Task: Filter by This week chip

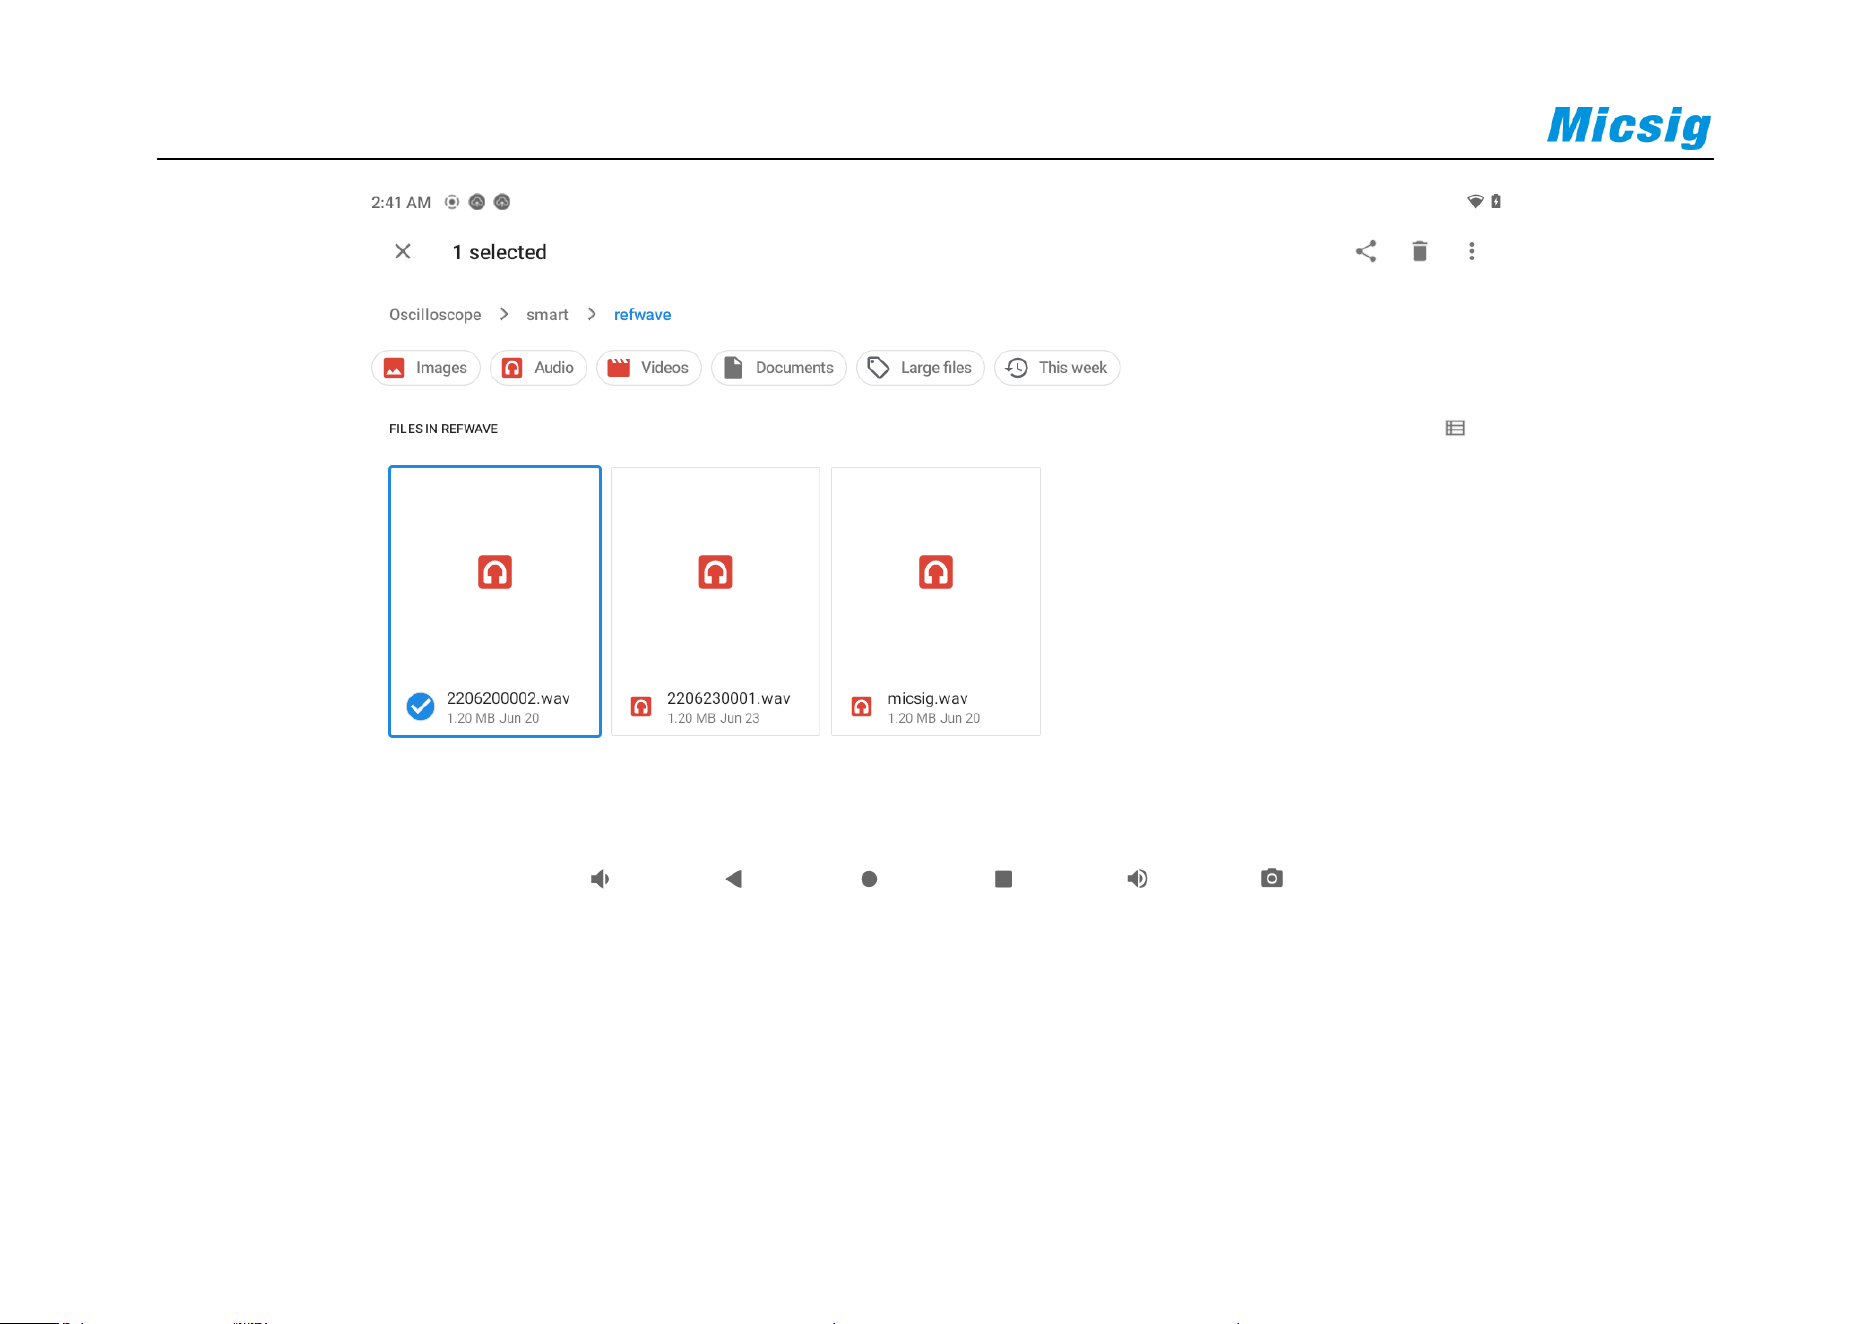Action: coord(1057,368)
